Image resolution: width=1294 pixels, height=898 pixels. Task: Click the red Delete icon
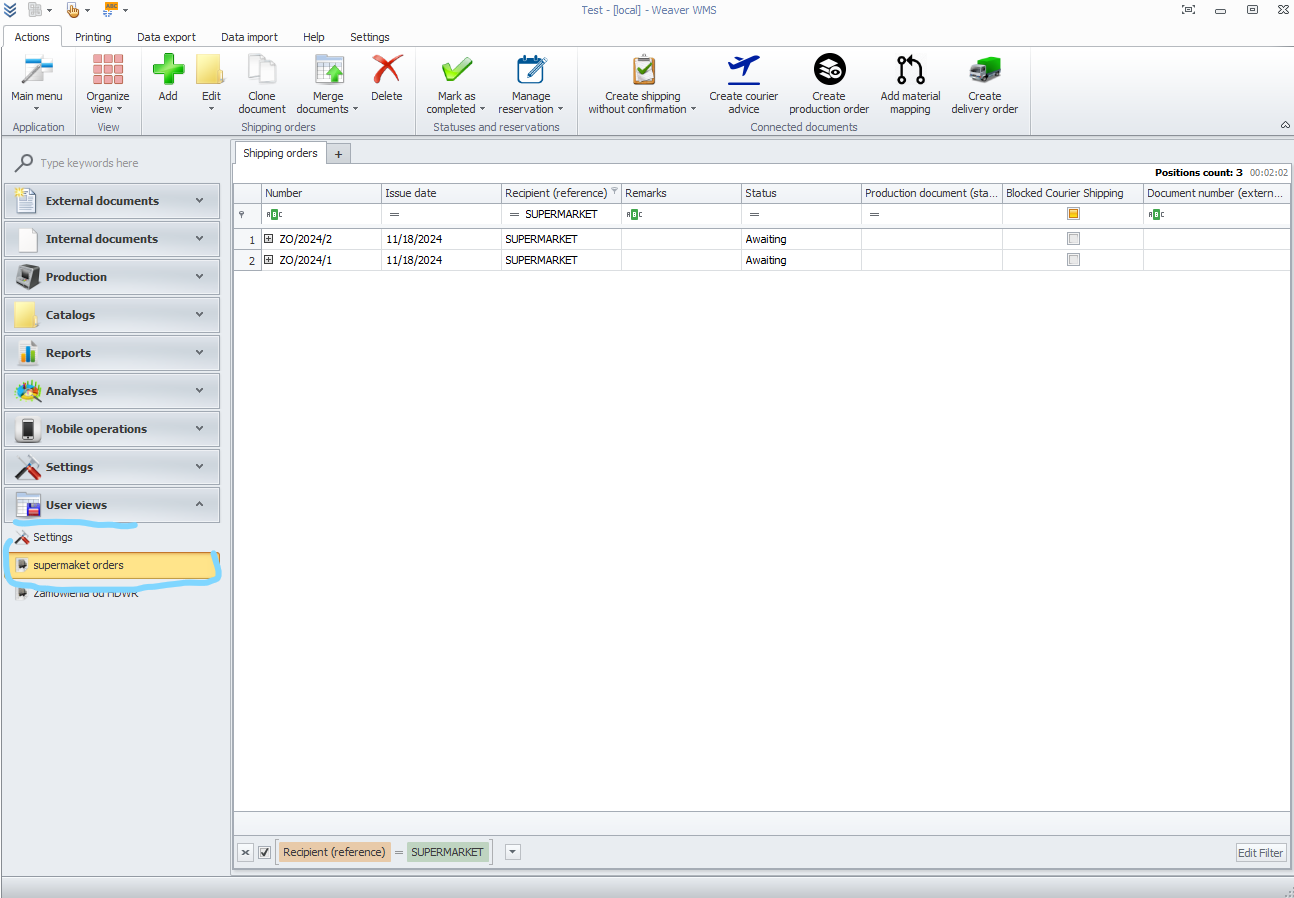pos(387,70)
